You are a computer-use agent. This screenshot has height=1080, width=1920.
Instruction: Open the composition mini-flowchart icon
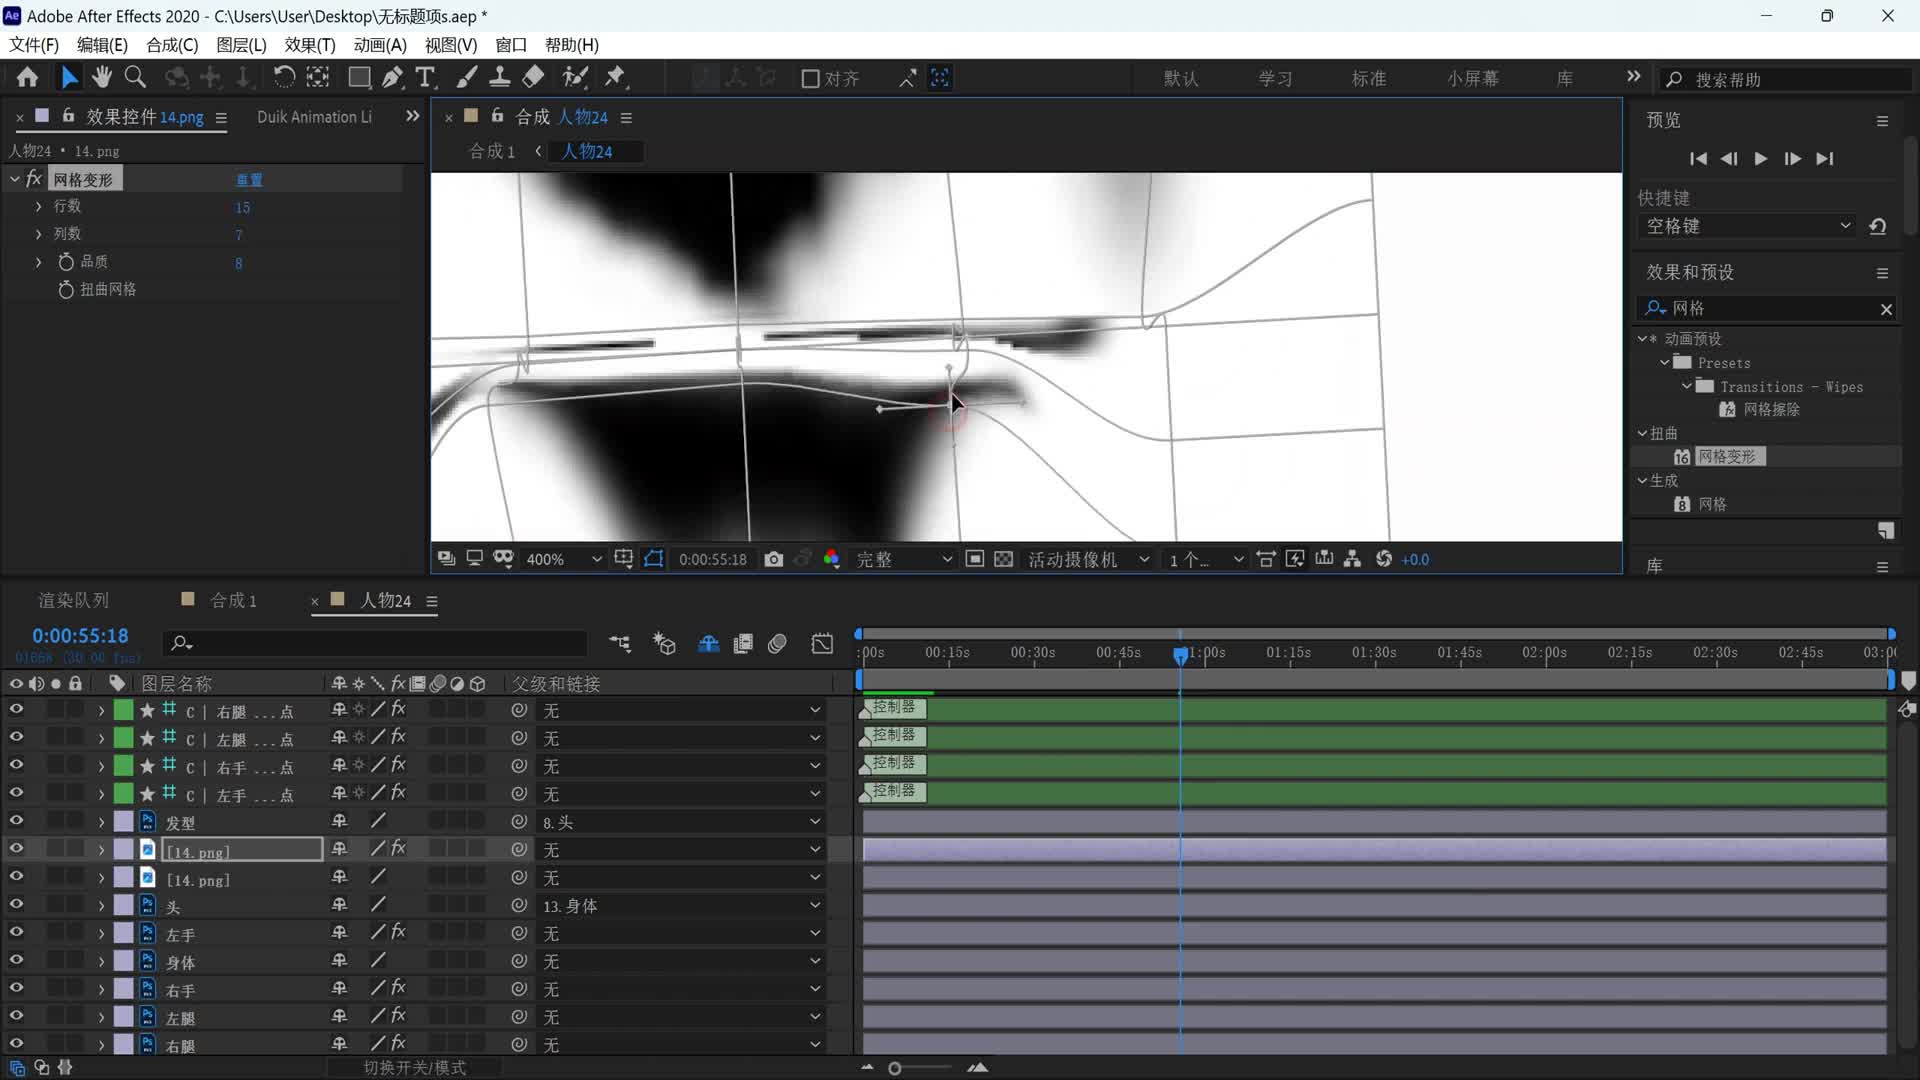coord(620,644)
